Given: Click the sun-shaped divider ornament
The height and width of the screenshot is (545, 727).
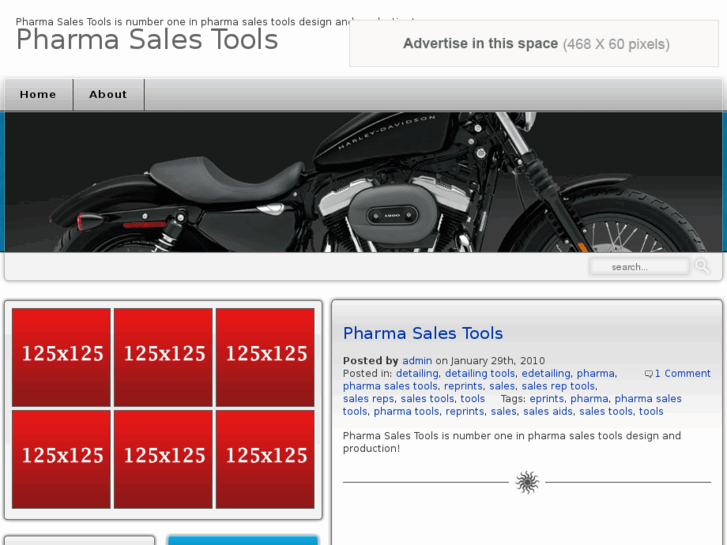Looking at the screenshot, I should 527,483.
